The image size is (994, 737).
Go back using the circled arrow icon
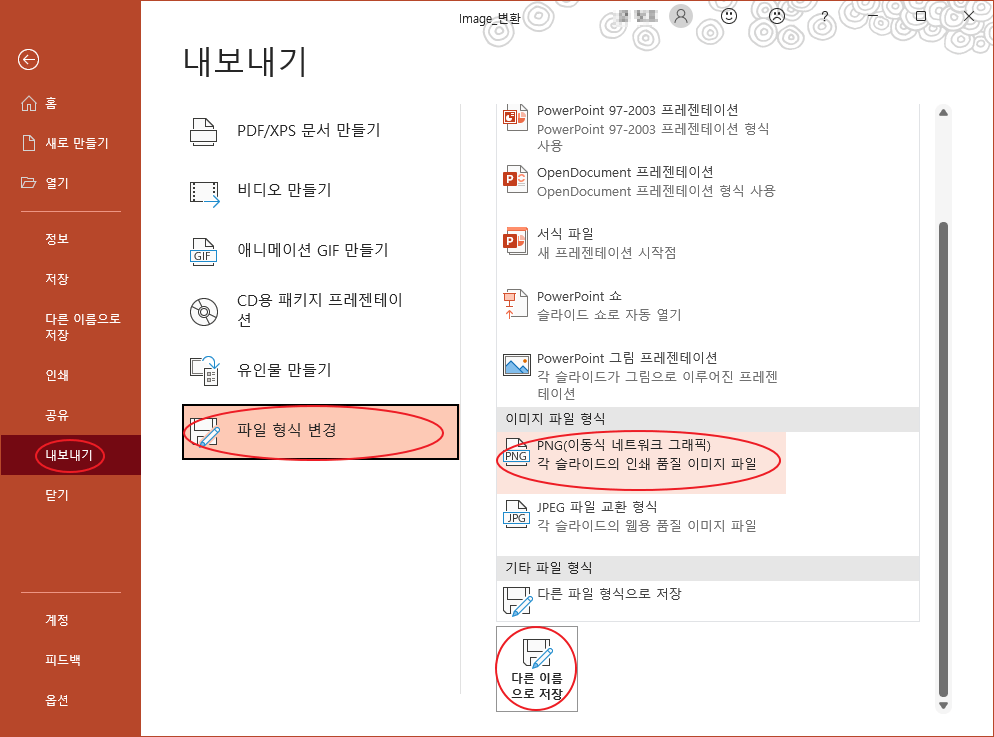tap(29, 60)
